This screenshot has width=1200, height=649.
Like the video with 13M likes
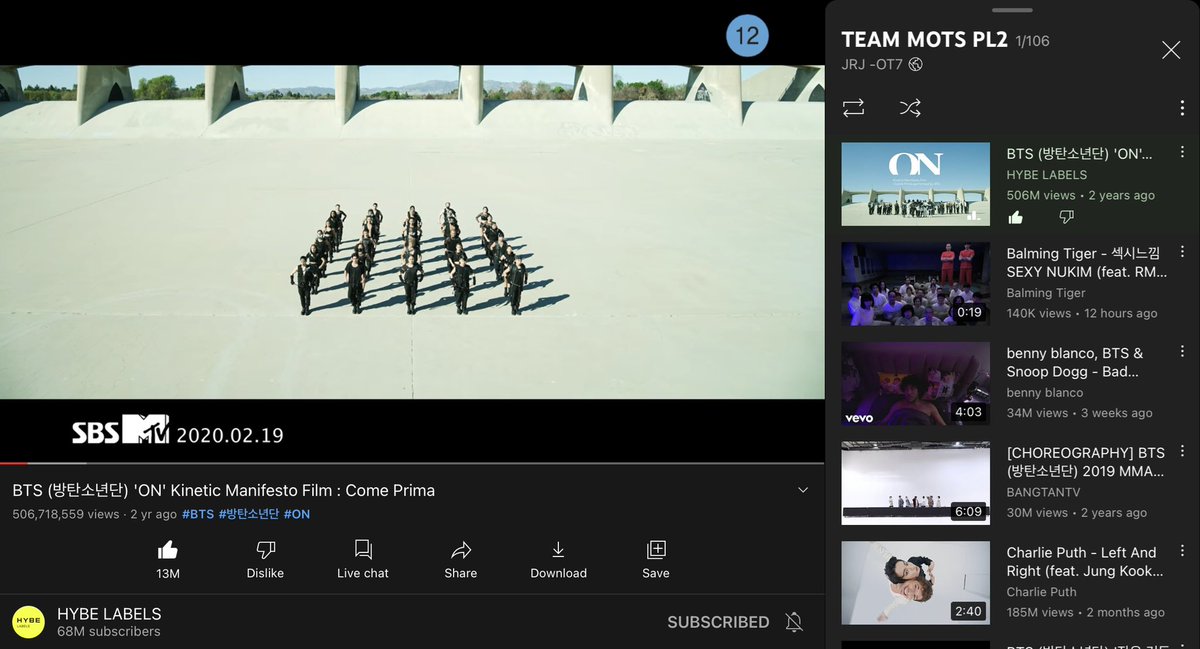point(168,550)
